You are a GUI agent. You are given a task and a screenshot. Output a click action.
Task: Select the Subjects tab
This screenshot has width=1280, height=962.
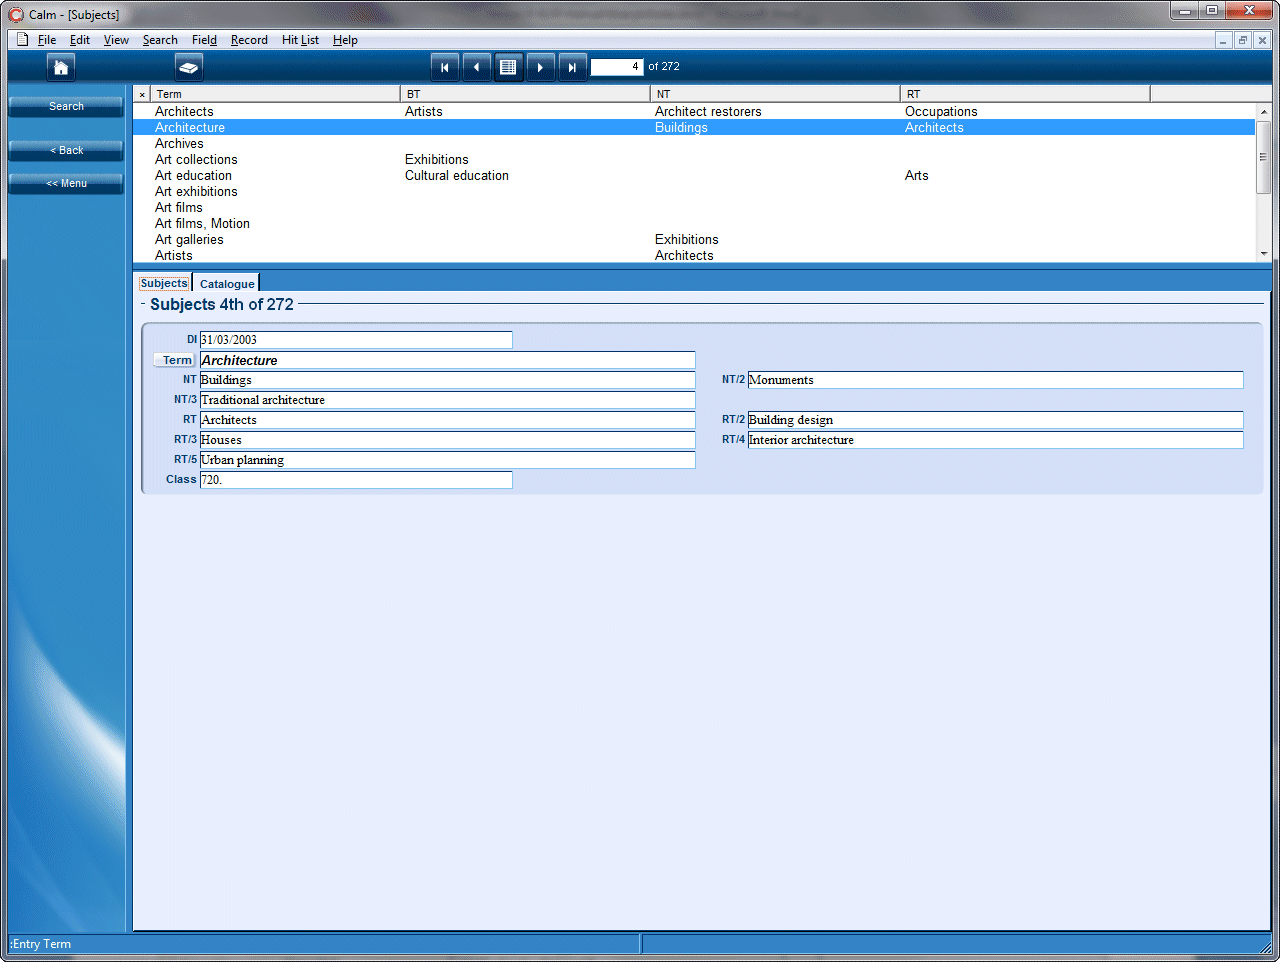click(163, 283)
